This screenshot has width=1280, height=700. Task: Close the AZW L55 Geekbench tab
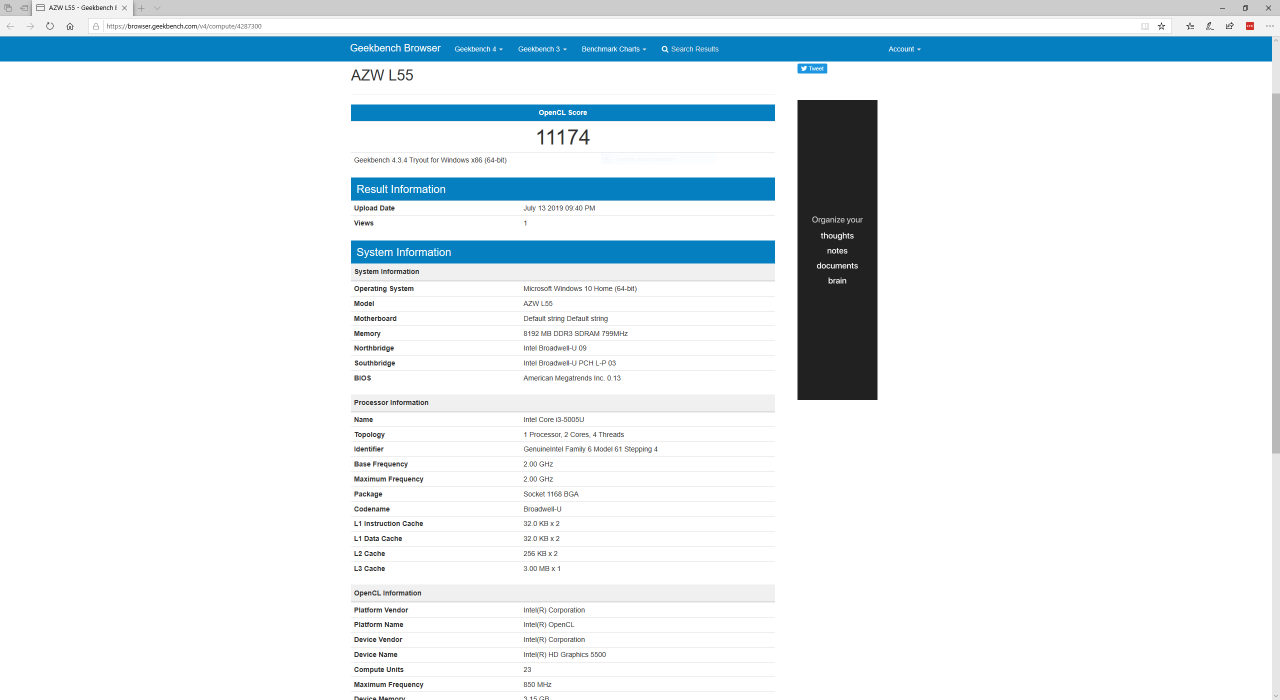click(x=126, y=8)
